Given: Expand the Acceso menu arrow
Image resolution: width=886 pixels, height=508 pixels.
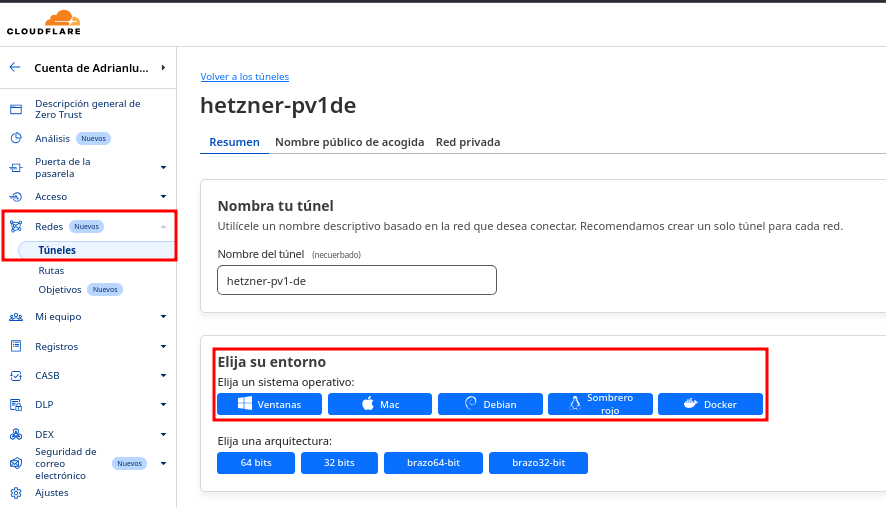Looking at the screenshot, I should coord(163,197).
